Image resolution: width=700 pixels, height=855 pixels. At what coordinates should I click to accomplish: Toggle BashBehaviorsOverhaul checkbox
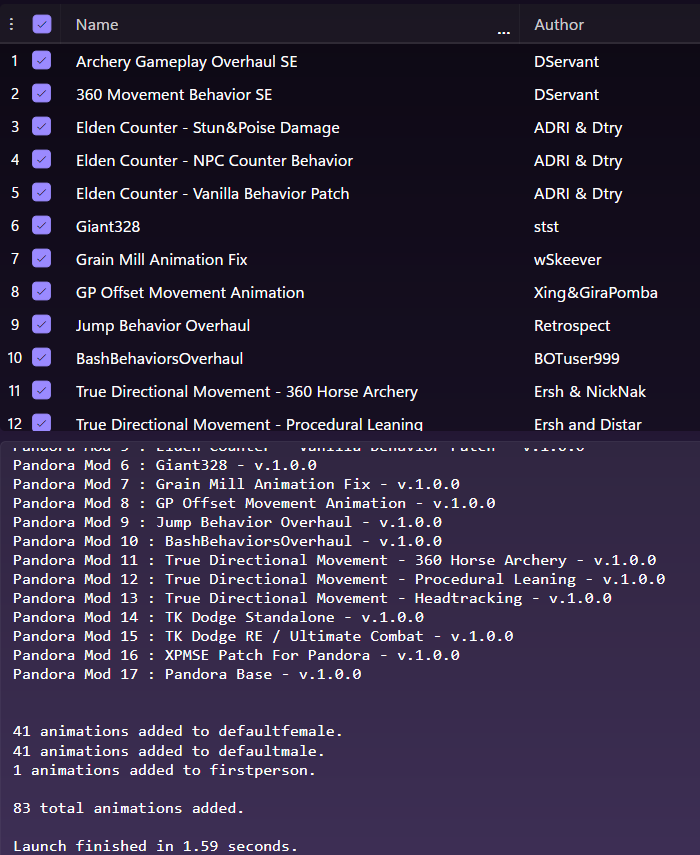click(x=42, y=358)
